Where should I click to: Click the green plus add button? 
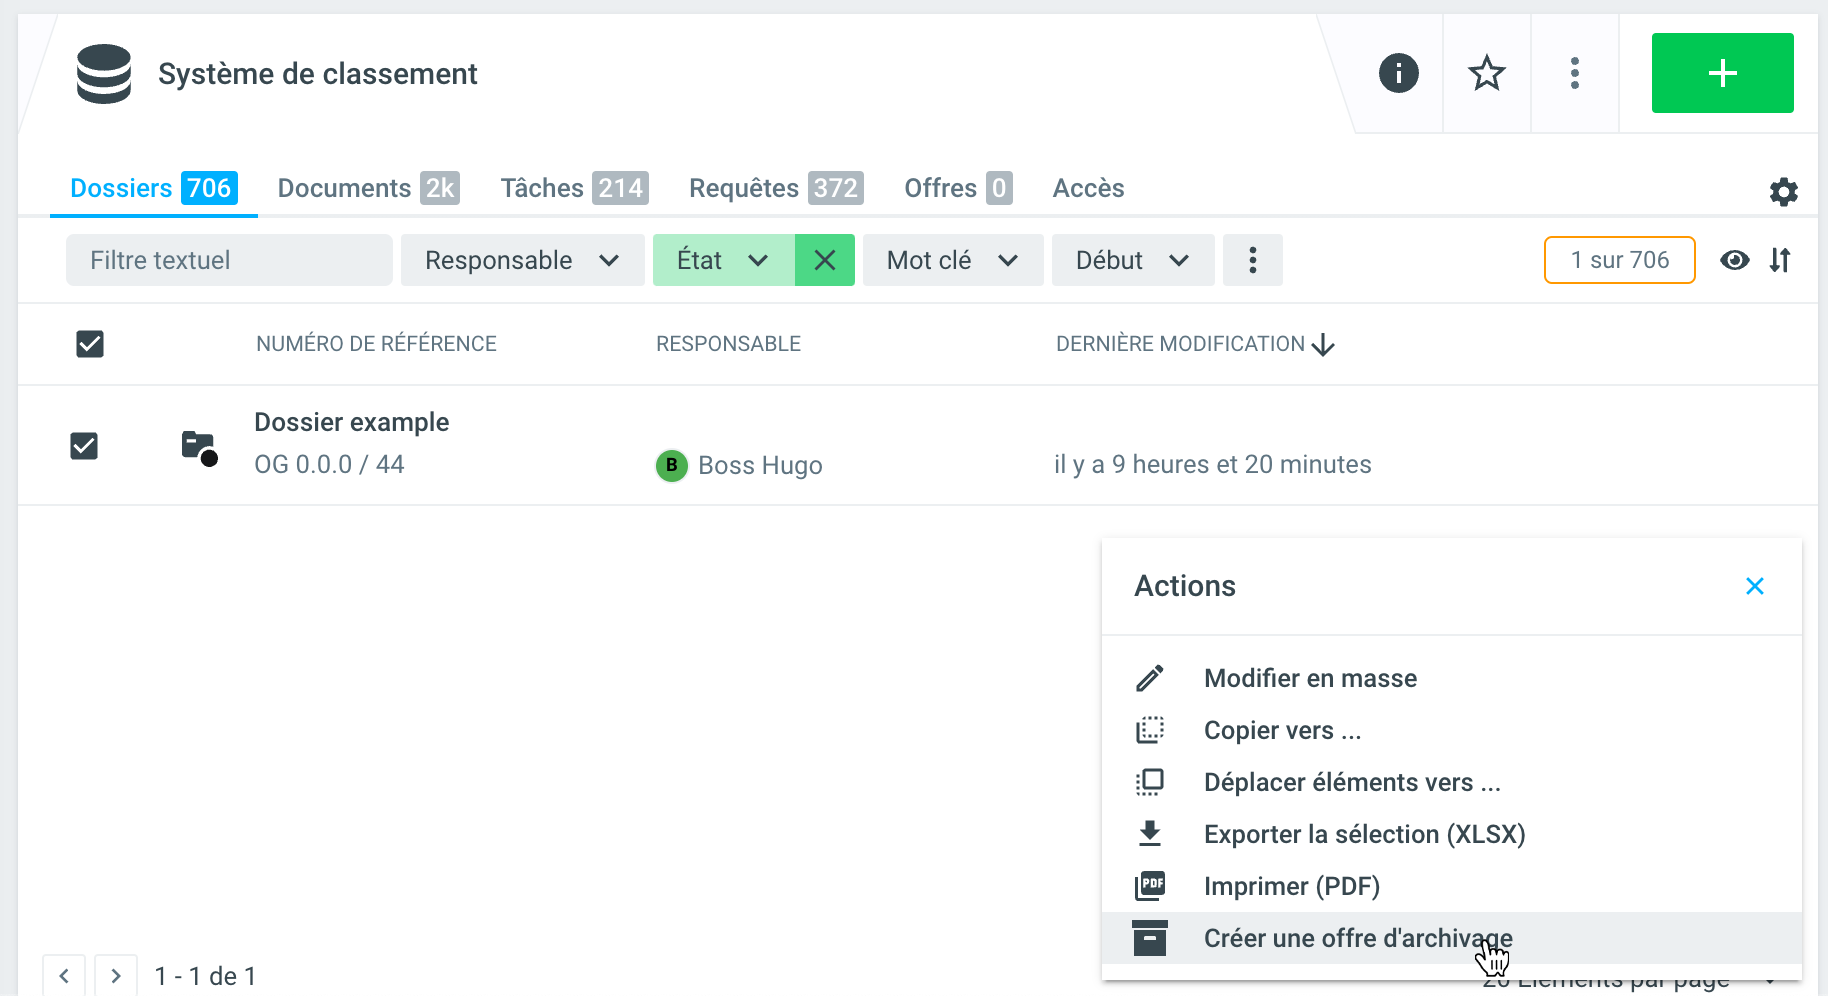click(x=1721, y=73)
